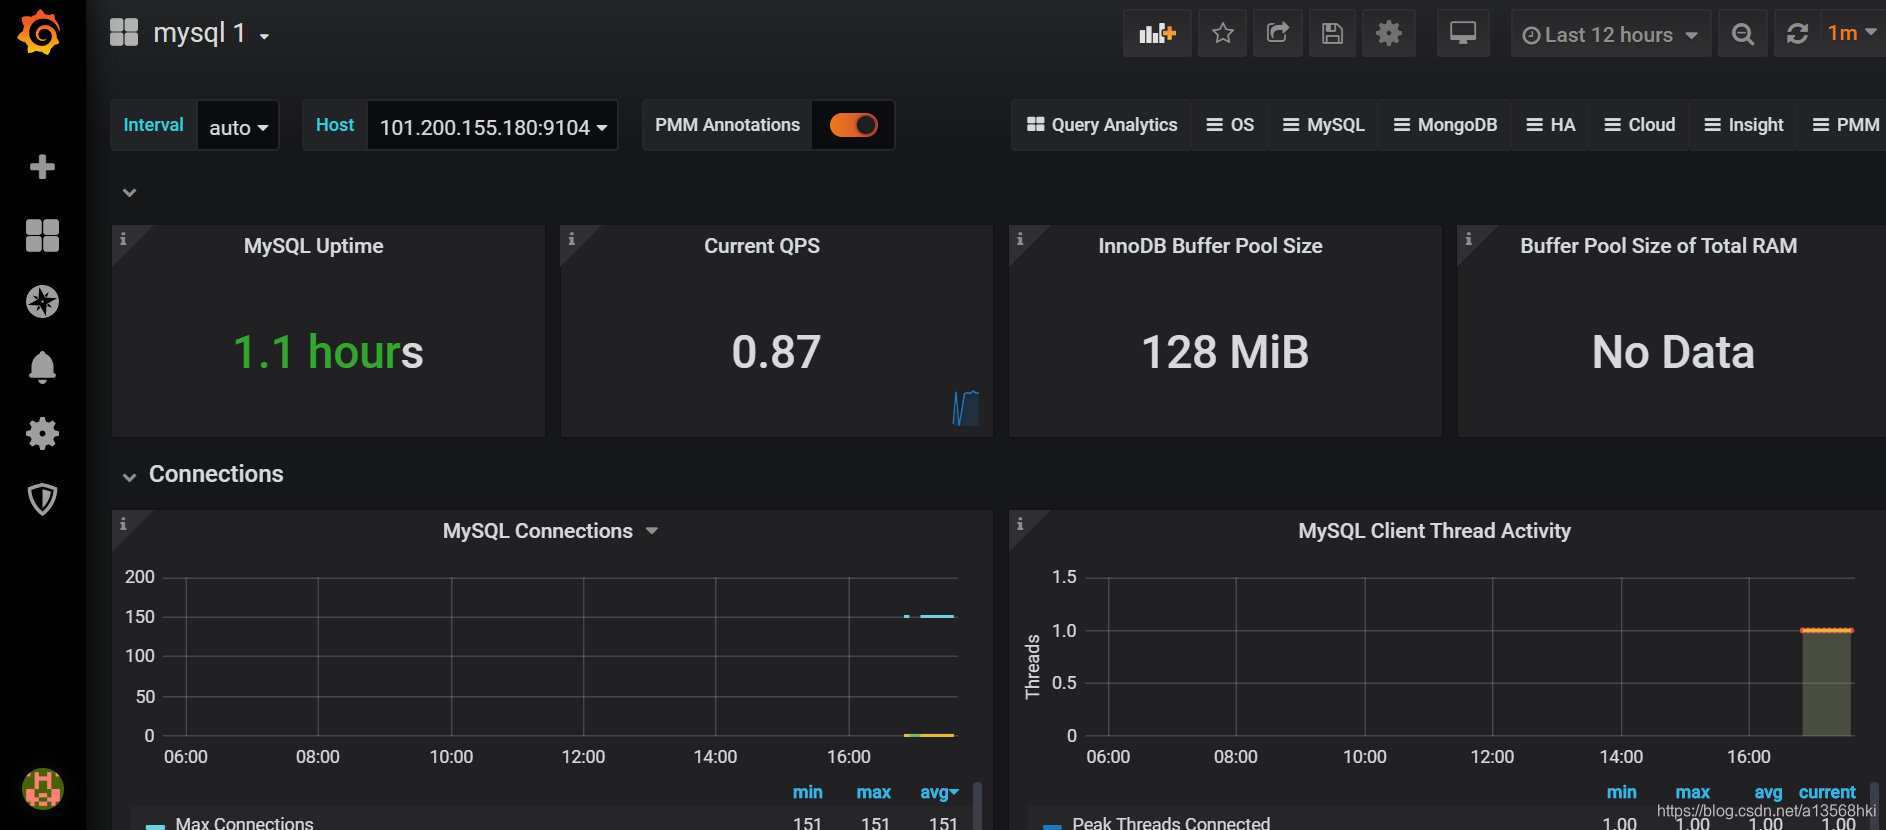Open the Interval auto dropdown
The width and height of the screenshot is (1886, 830).
coord(238,126)
